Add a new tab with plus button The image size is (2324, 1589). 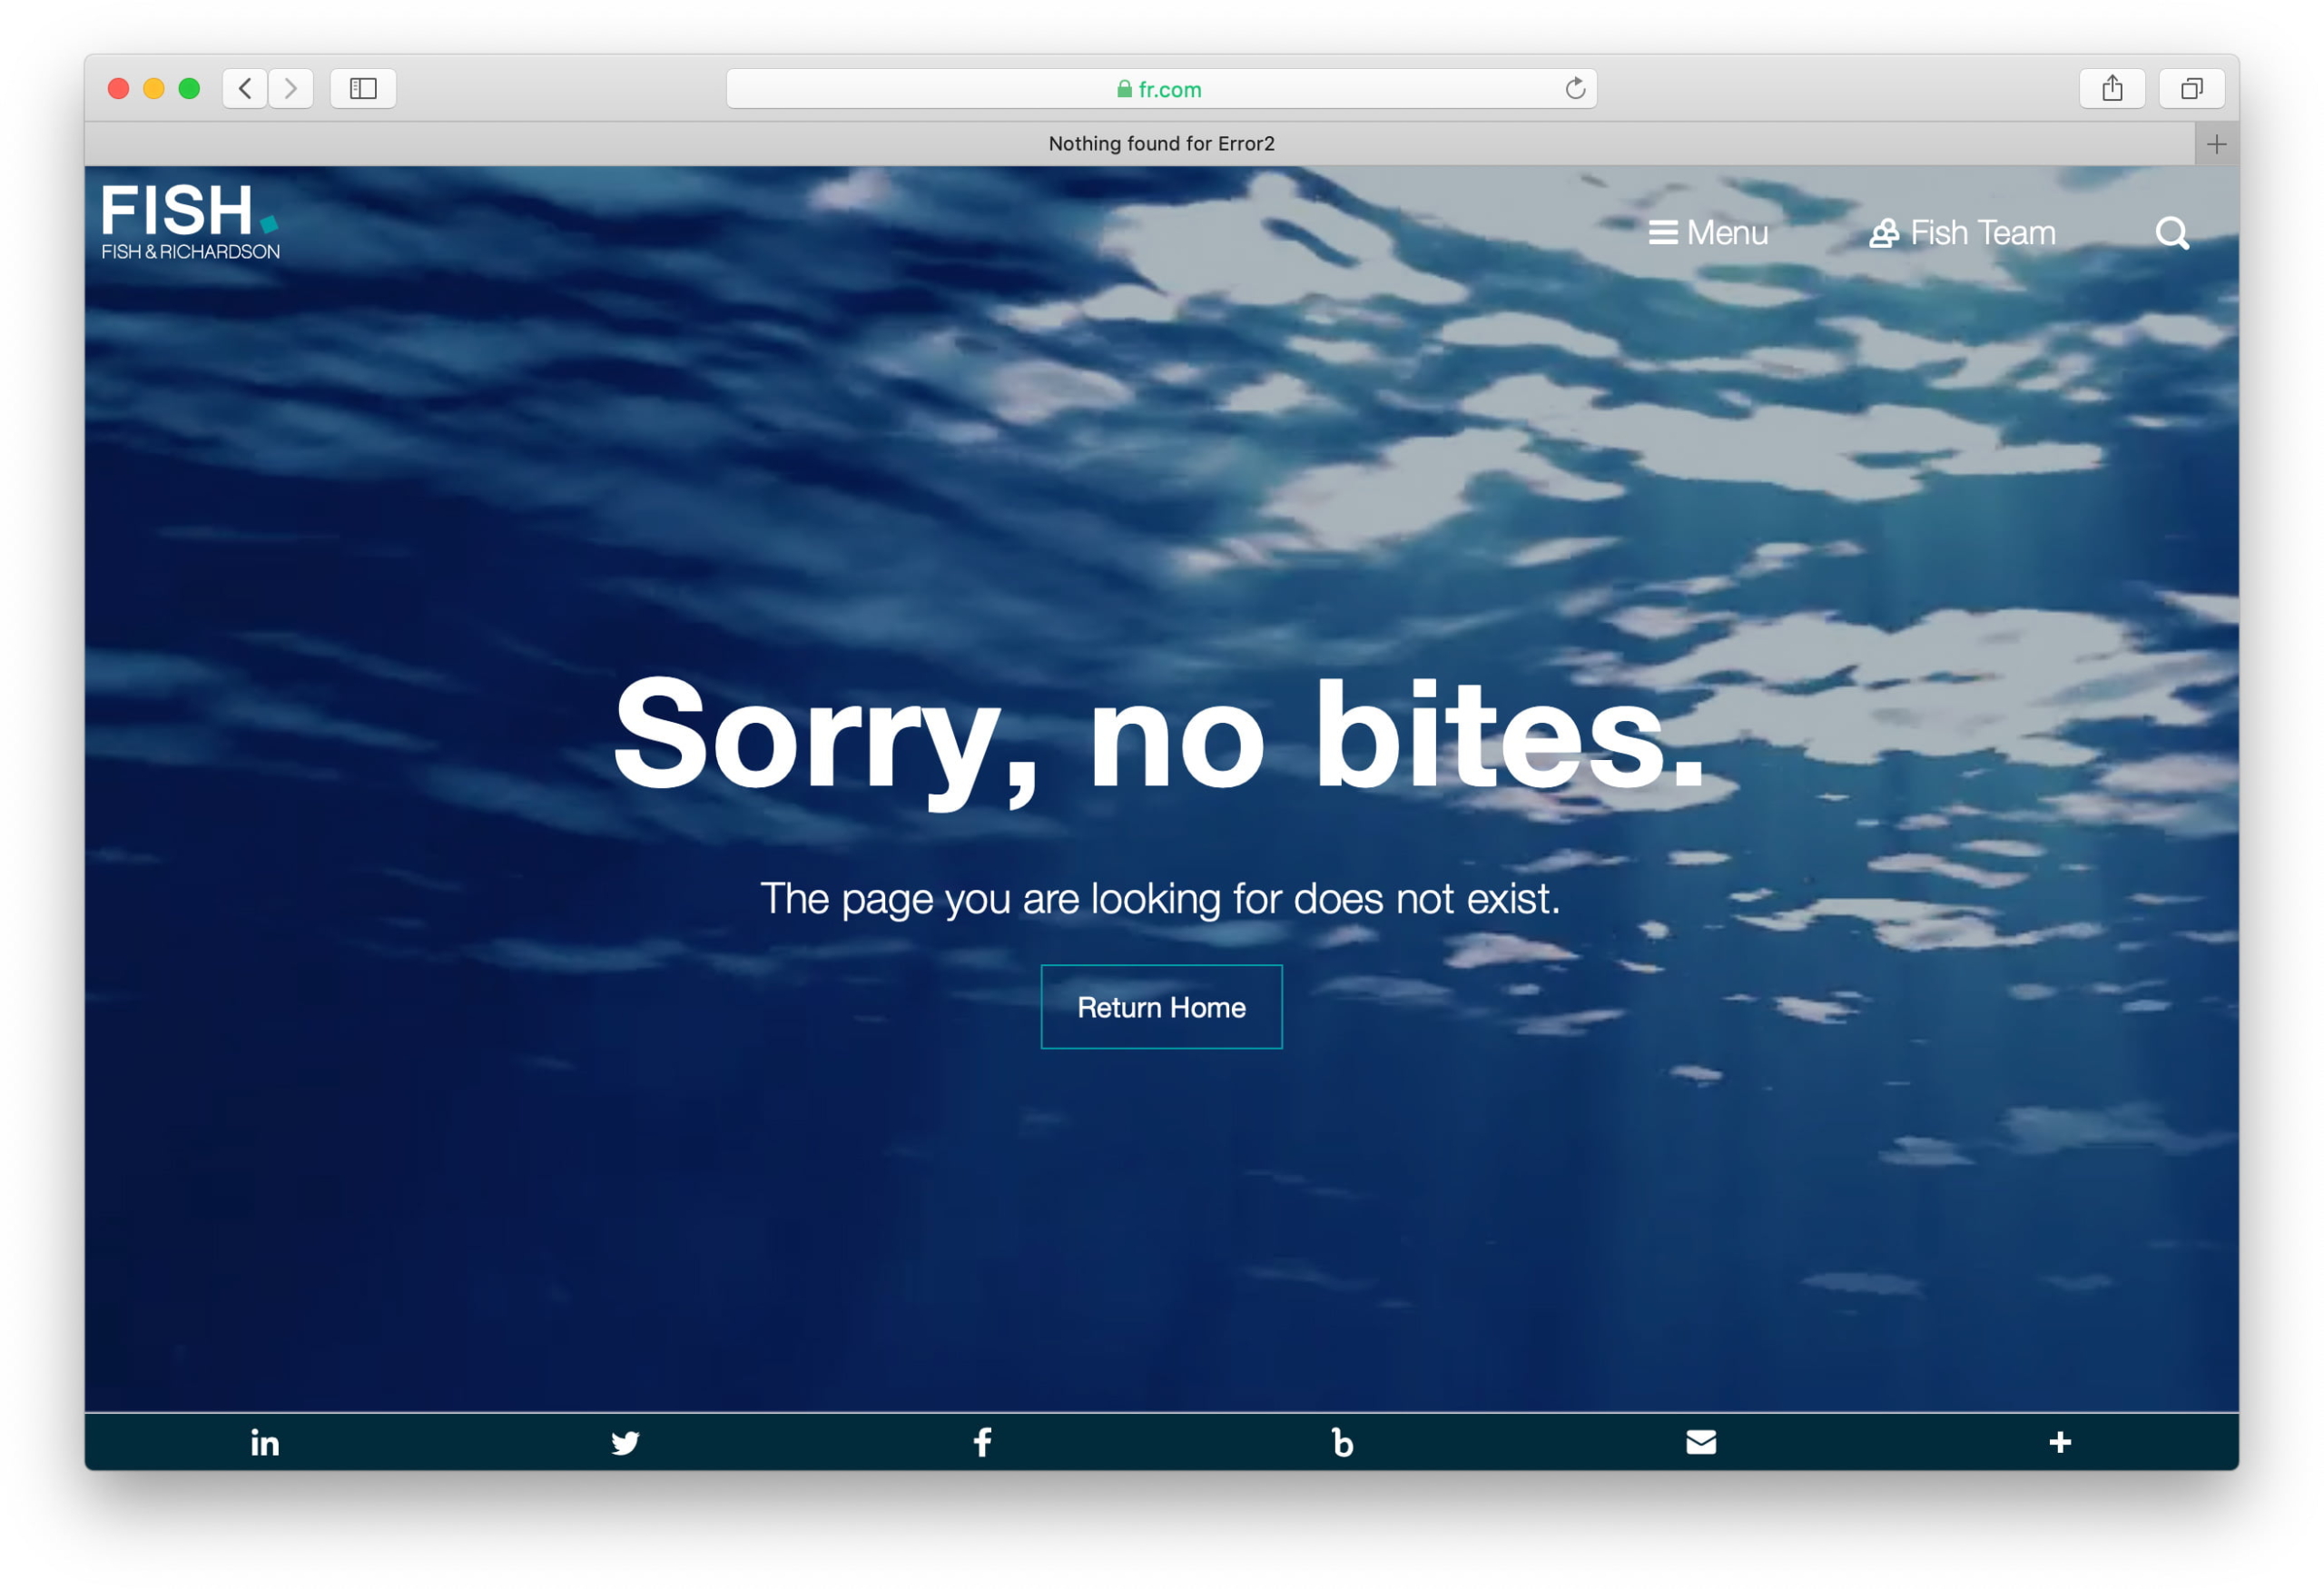click(x=2217, y=144)
